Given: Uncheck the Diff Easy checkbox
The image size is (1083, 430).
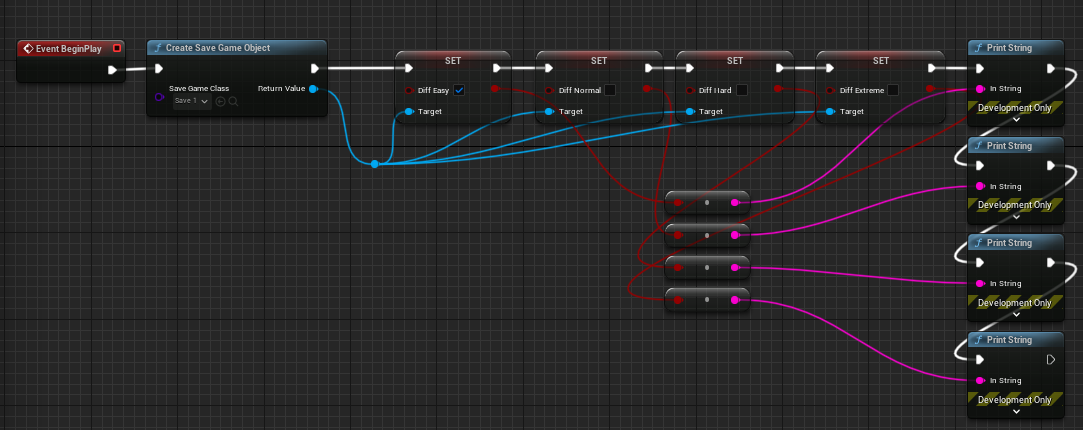Looking at the screenshot, I should click(459, 90).
